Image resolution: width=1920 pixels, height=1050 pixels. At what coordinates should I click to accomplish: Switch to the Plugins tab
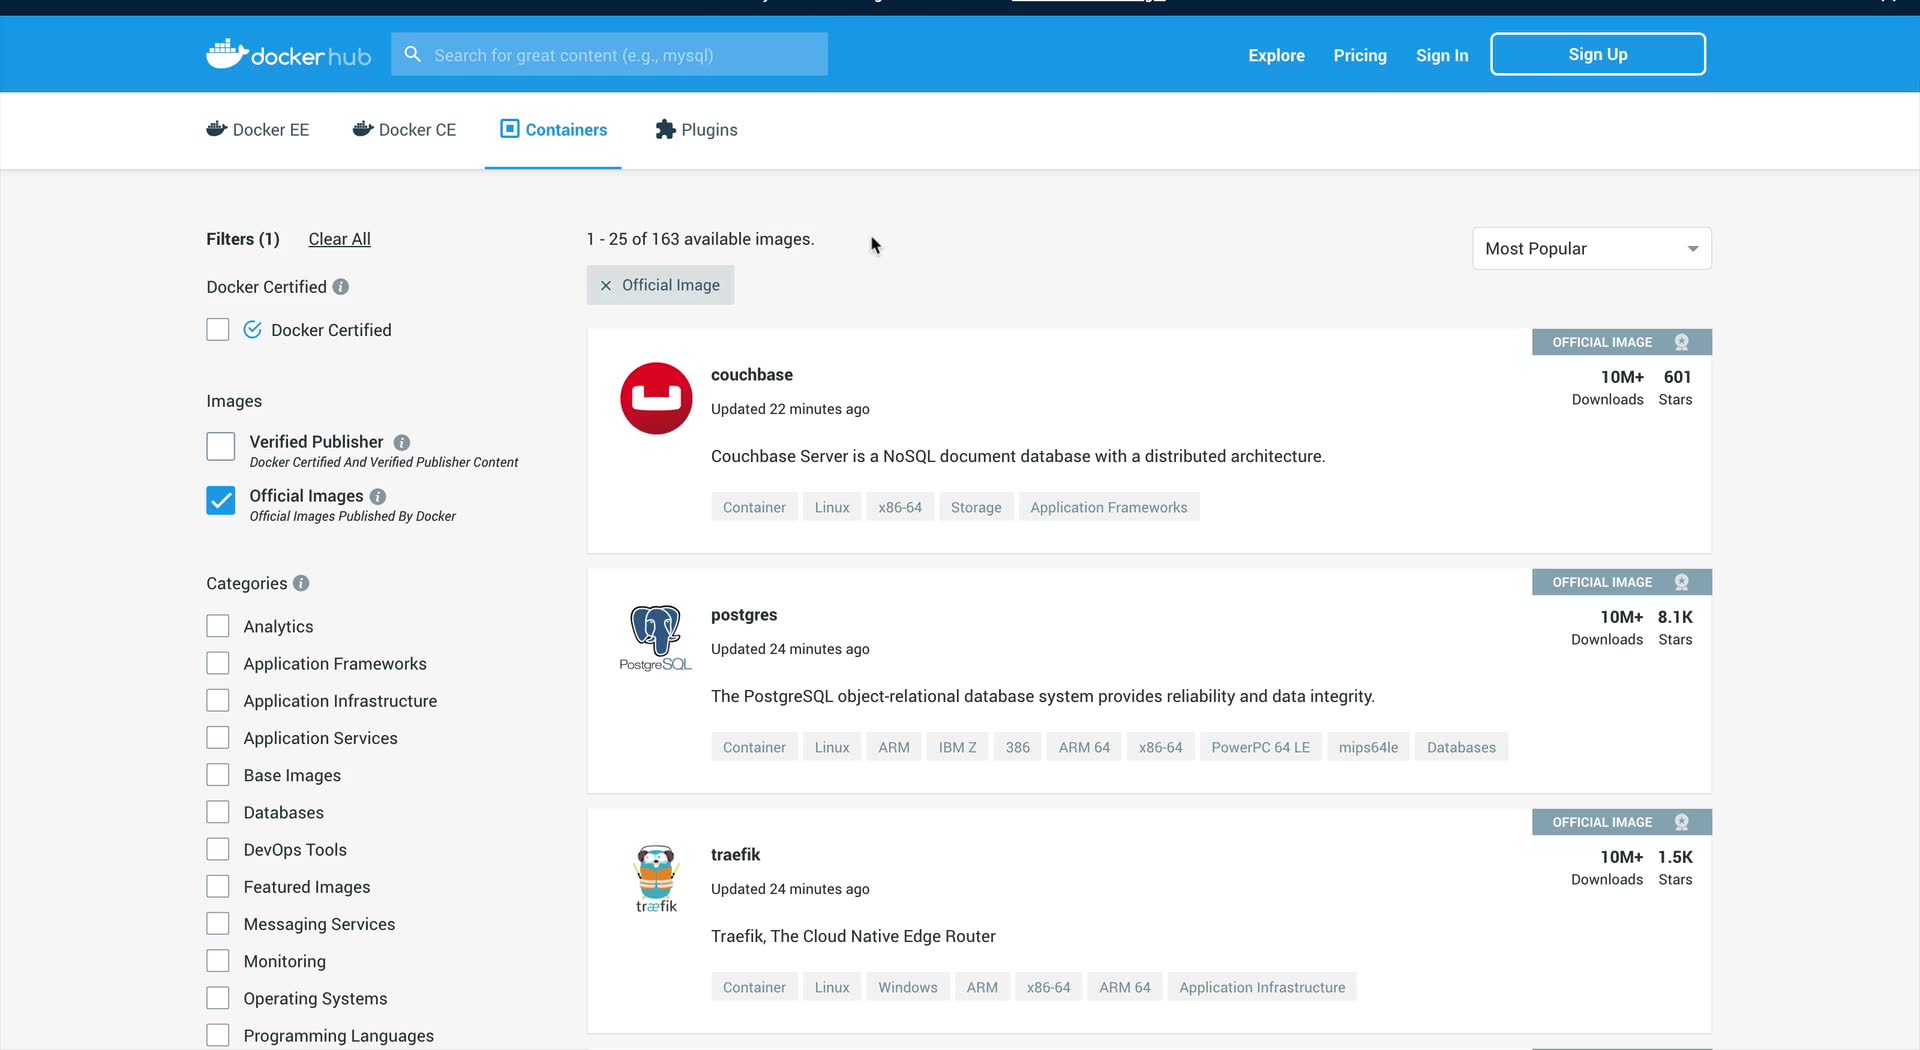tap(696, 130)
